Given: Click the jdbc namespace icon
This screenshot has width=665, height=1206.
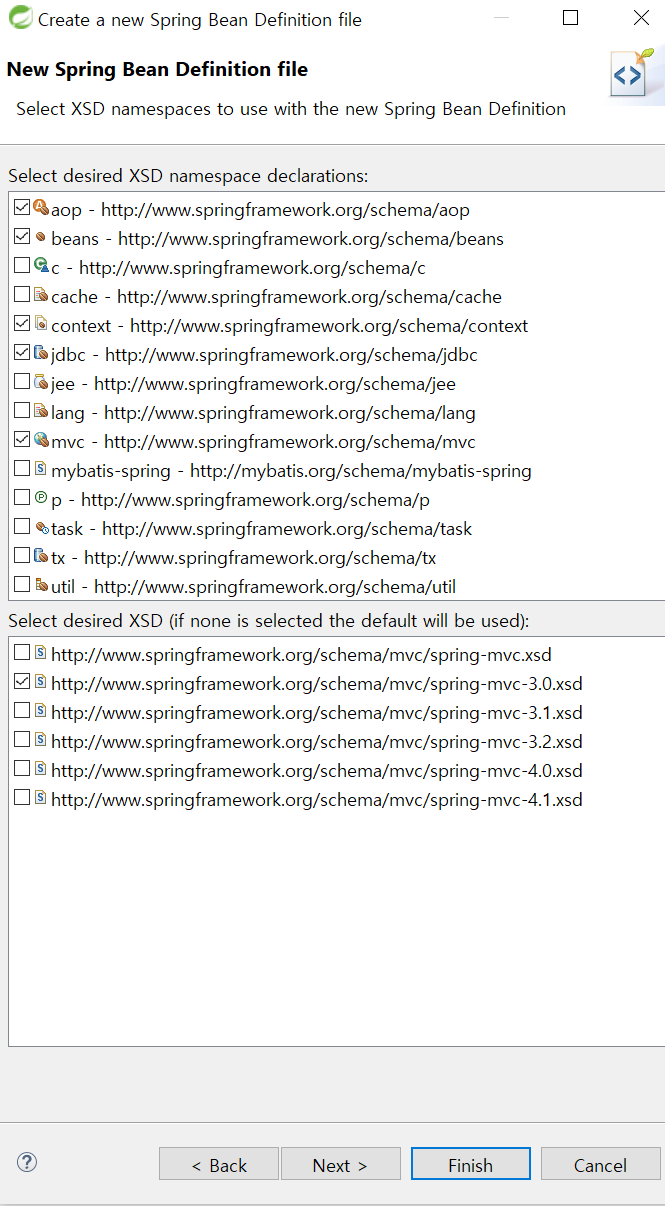Looking at the screenshot, I should pos(41,354).
